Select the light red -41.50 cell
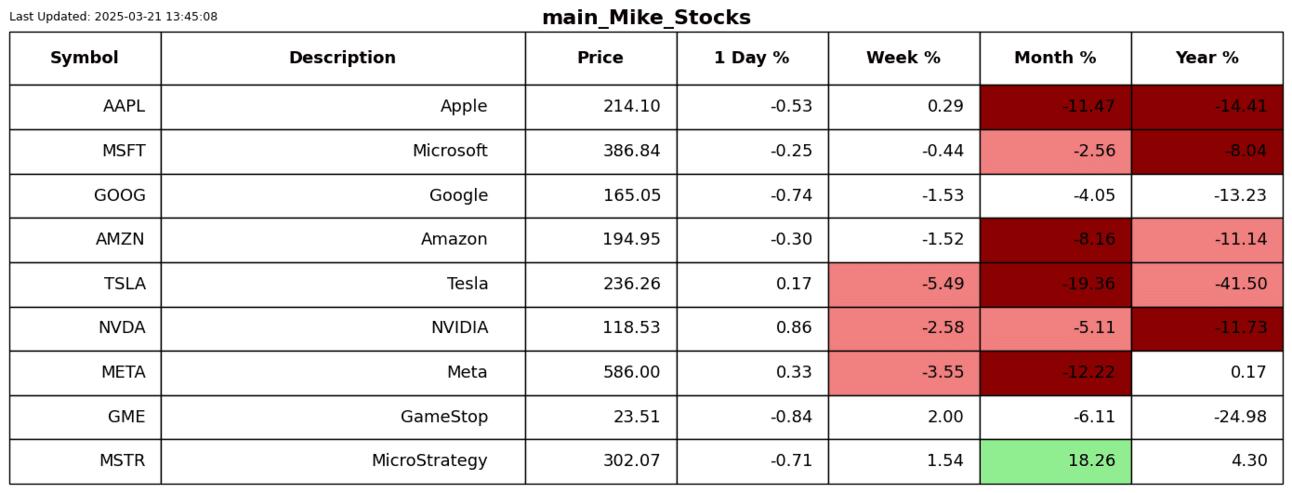The image size is (1292, 493). (x=1206, y=284)
